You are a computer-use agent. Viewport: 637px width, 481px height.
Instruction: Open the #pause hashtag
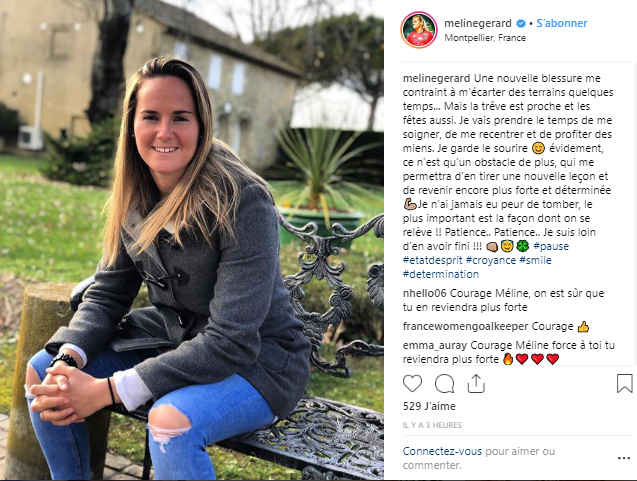coord(551,246)
